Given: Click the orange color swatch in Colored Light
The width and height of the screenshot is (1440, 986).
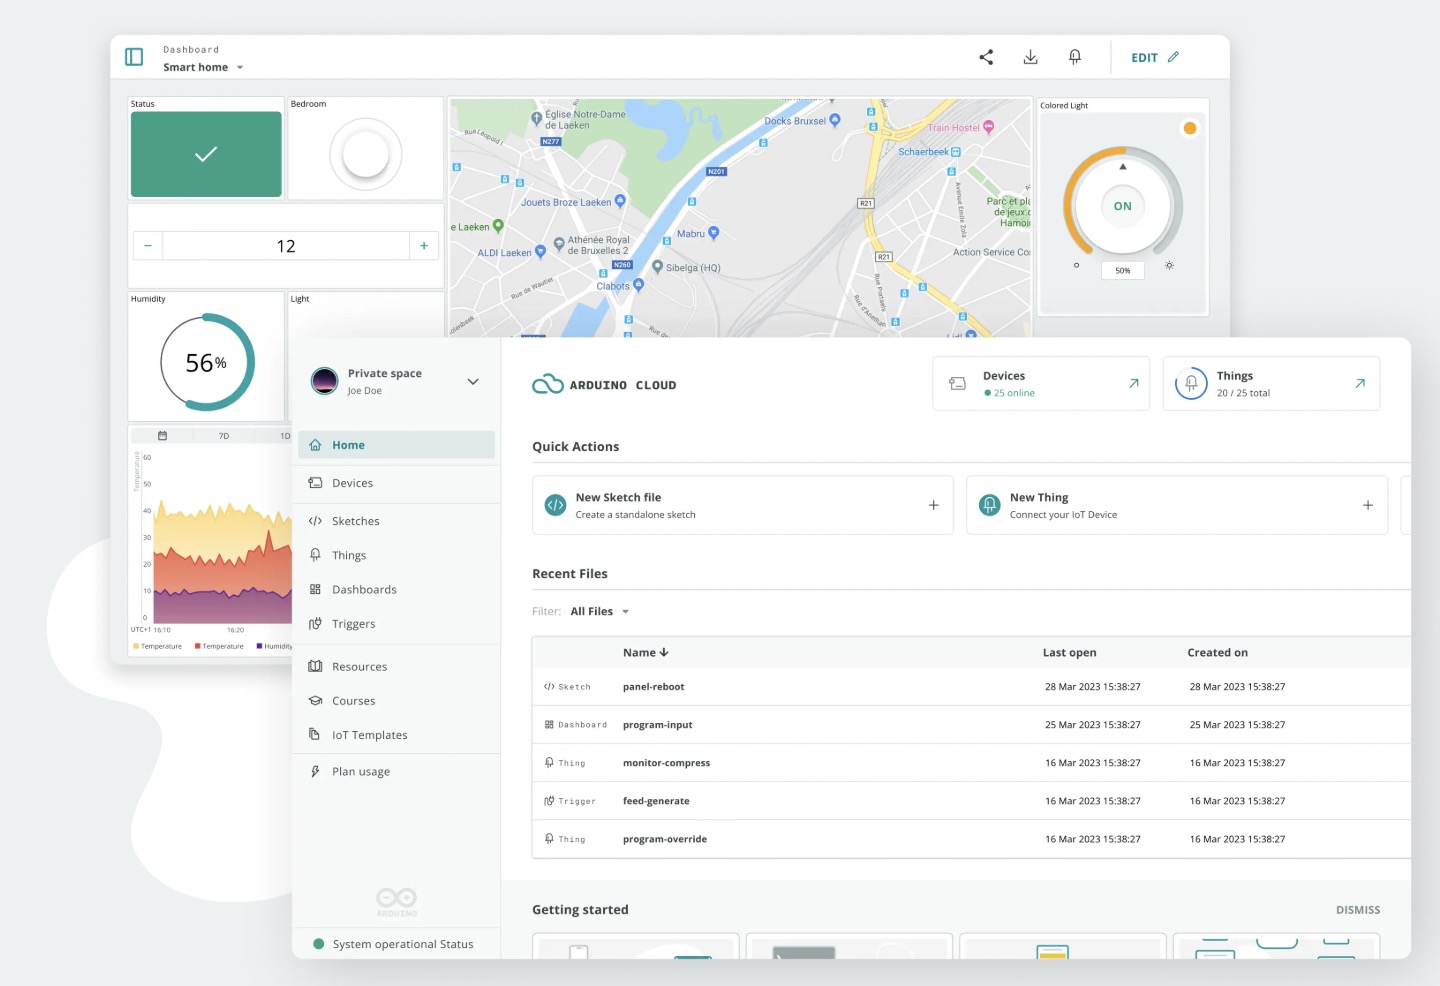Looking at the screenshot, I should tap(1190, 128).
